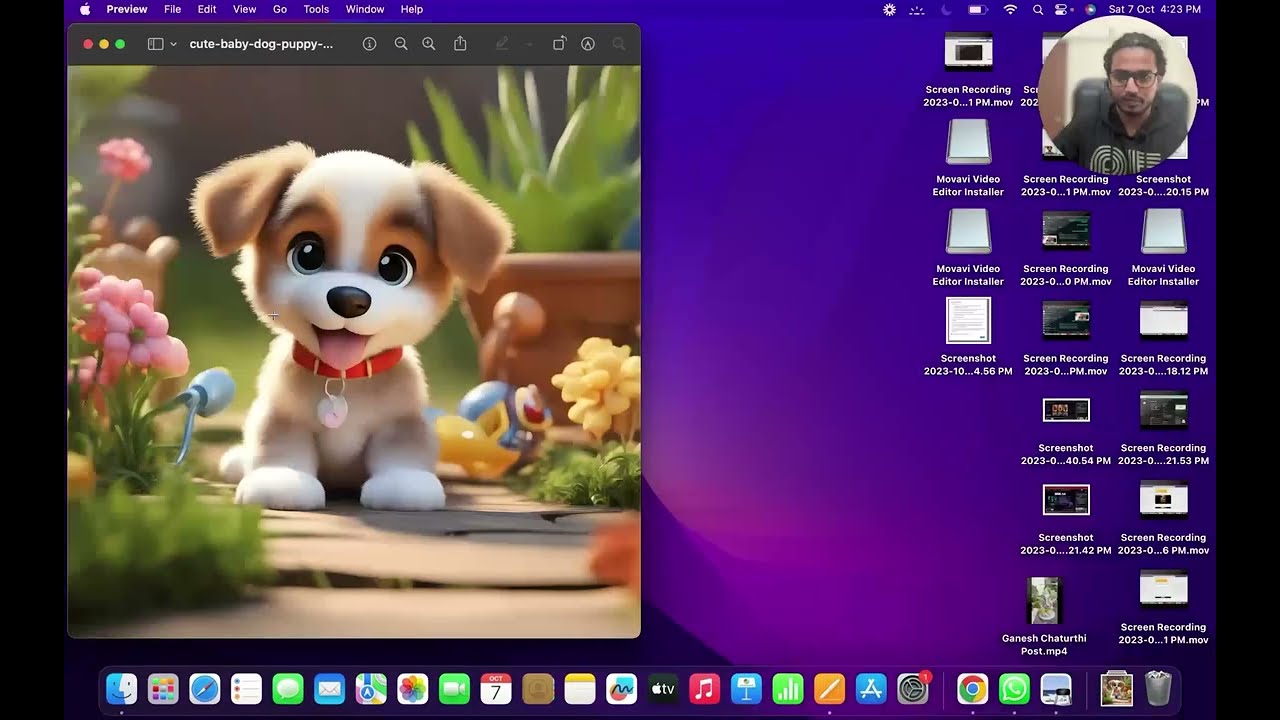
Task: Open the Help menu
Action: [x=412, y=9]
